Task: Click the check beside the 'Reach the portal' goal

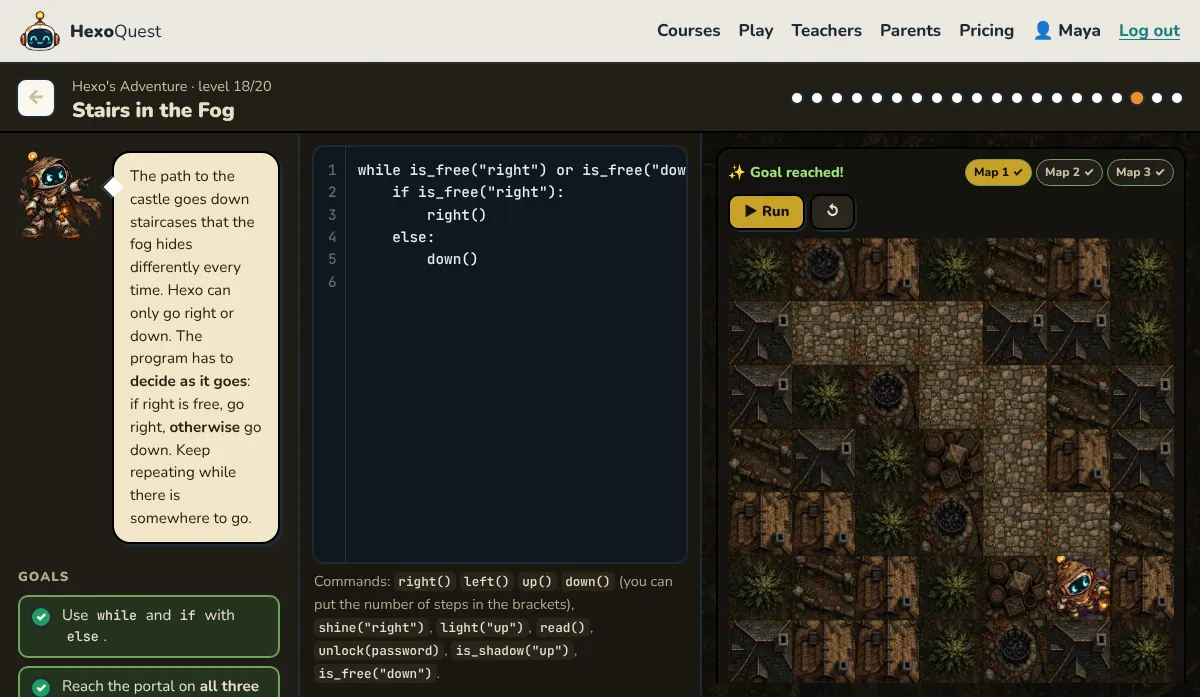Action: 42,687
